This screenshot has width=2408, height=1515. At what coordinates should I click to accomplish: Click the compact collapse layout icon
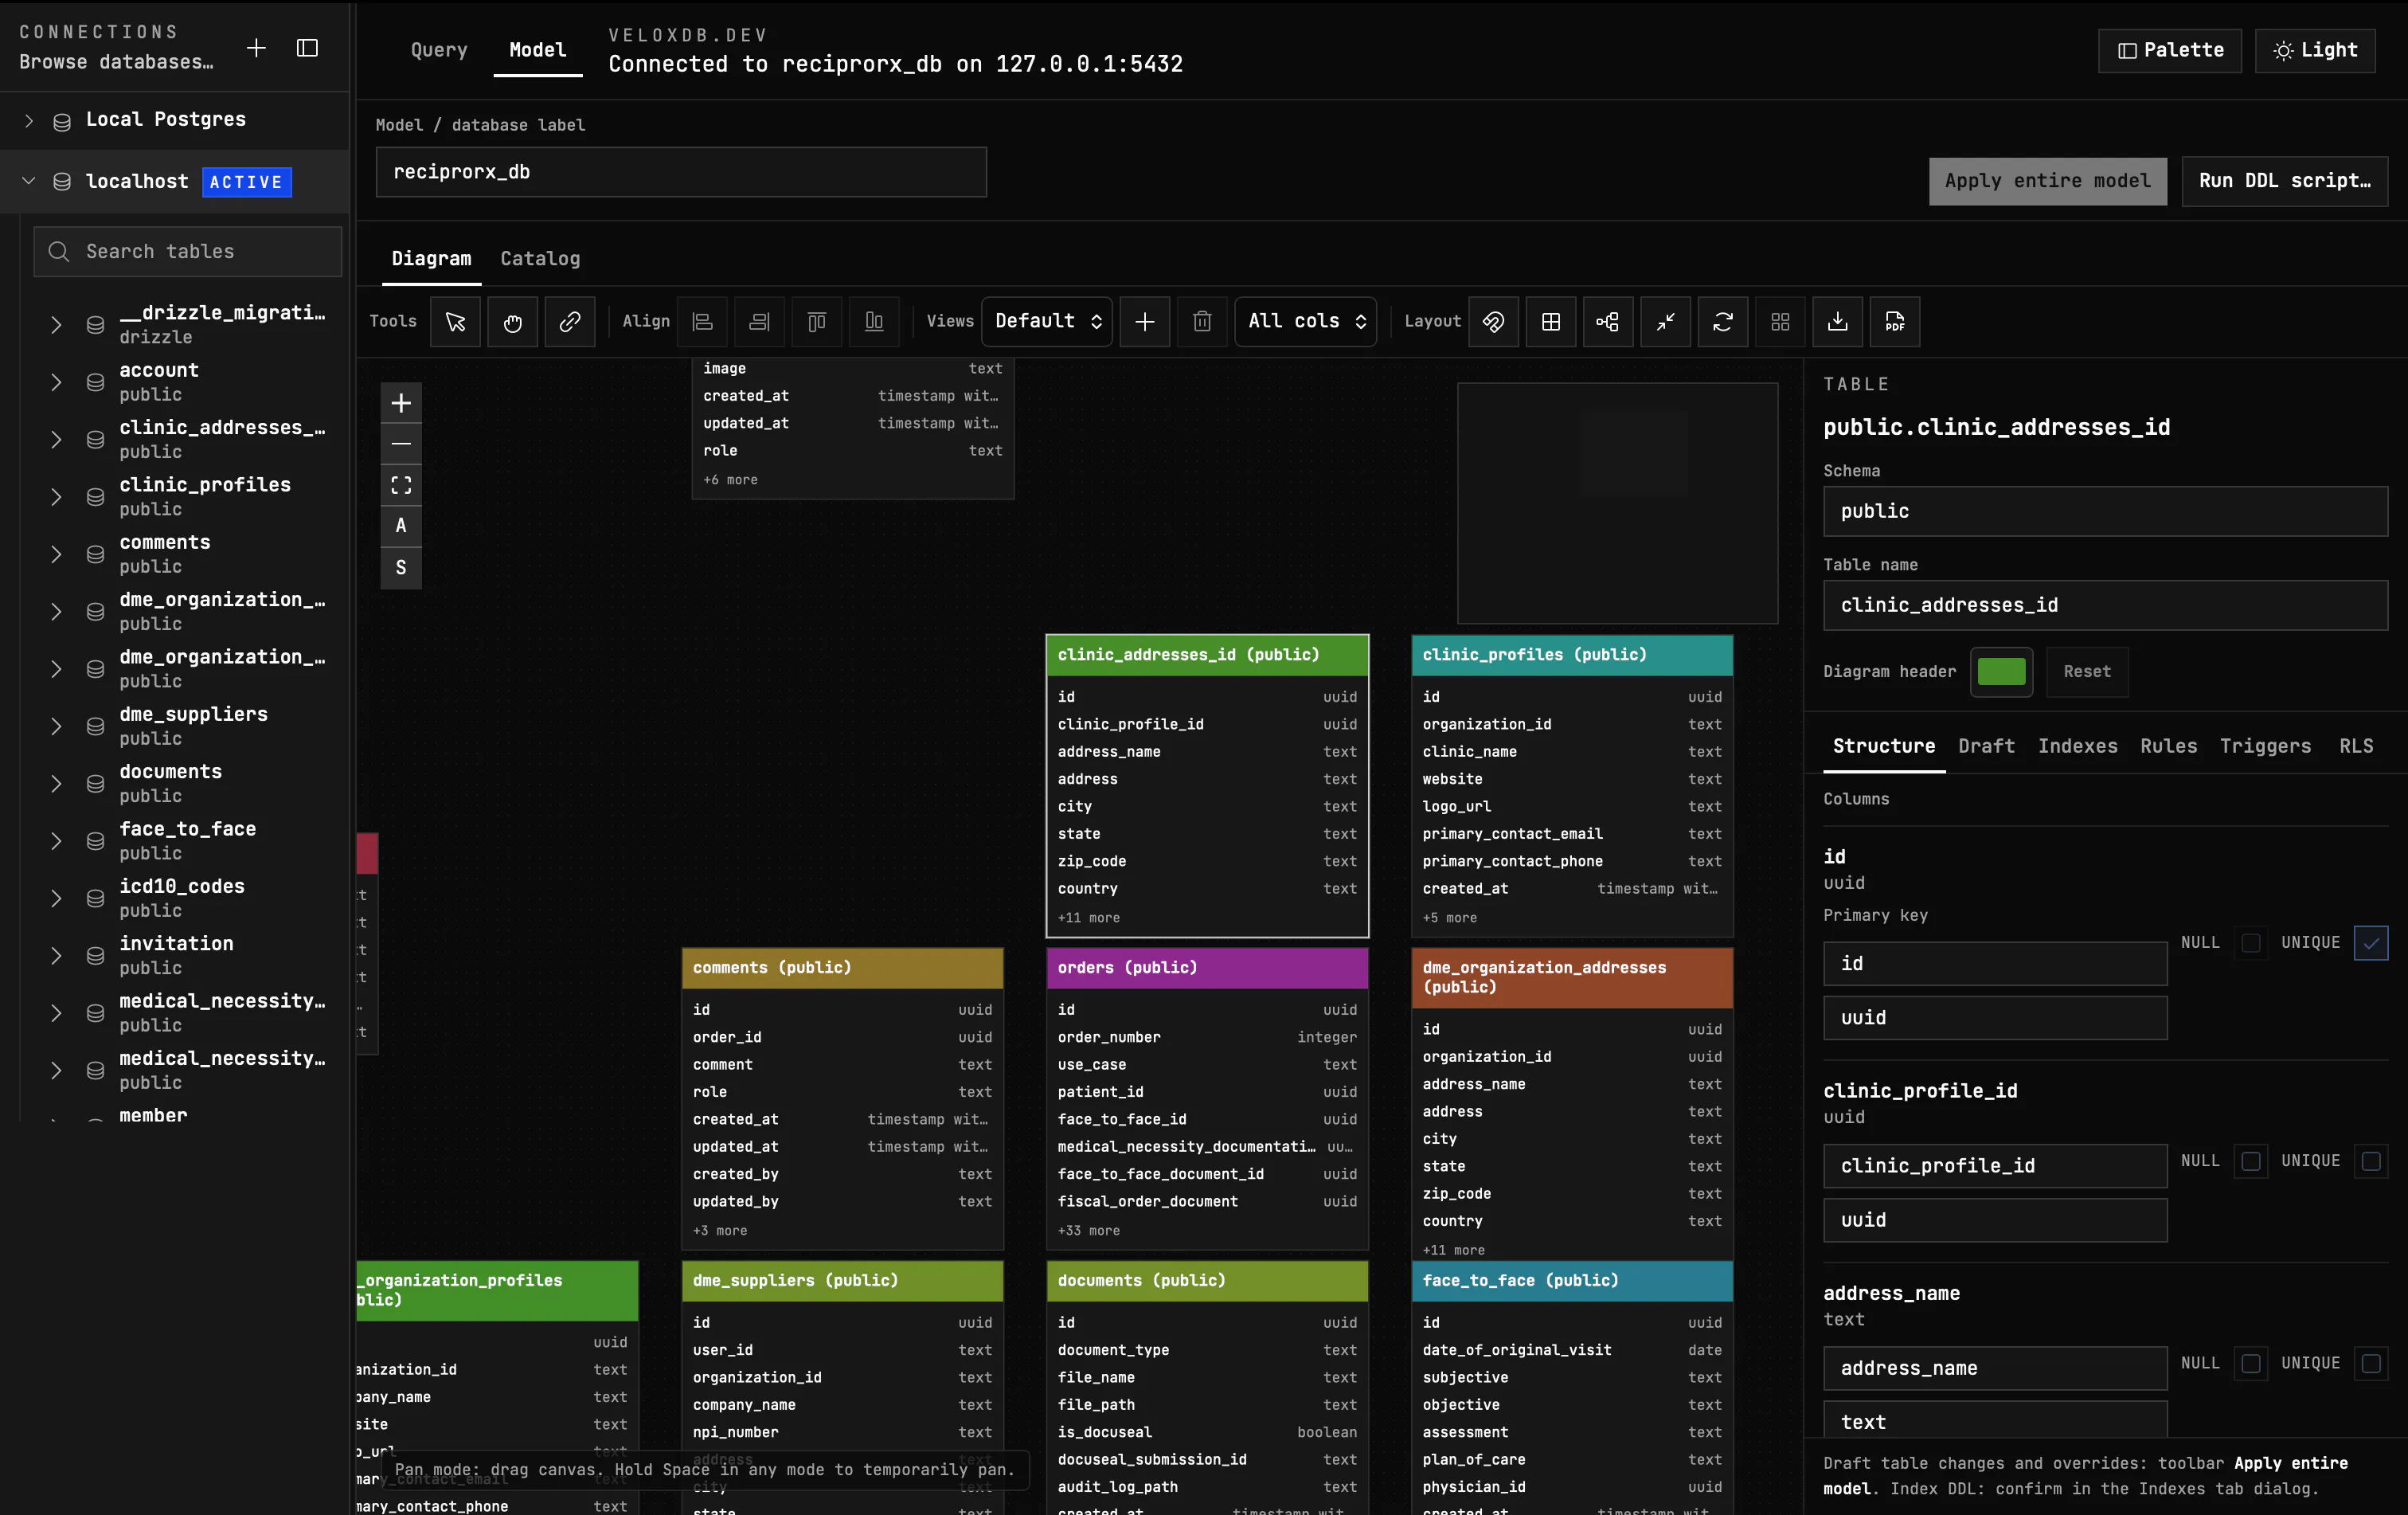[1665, 321]
